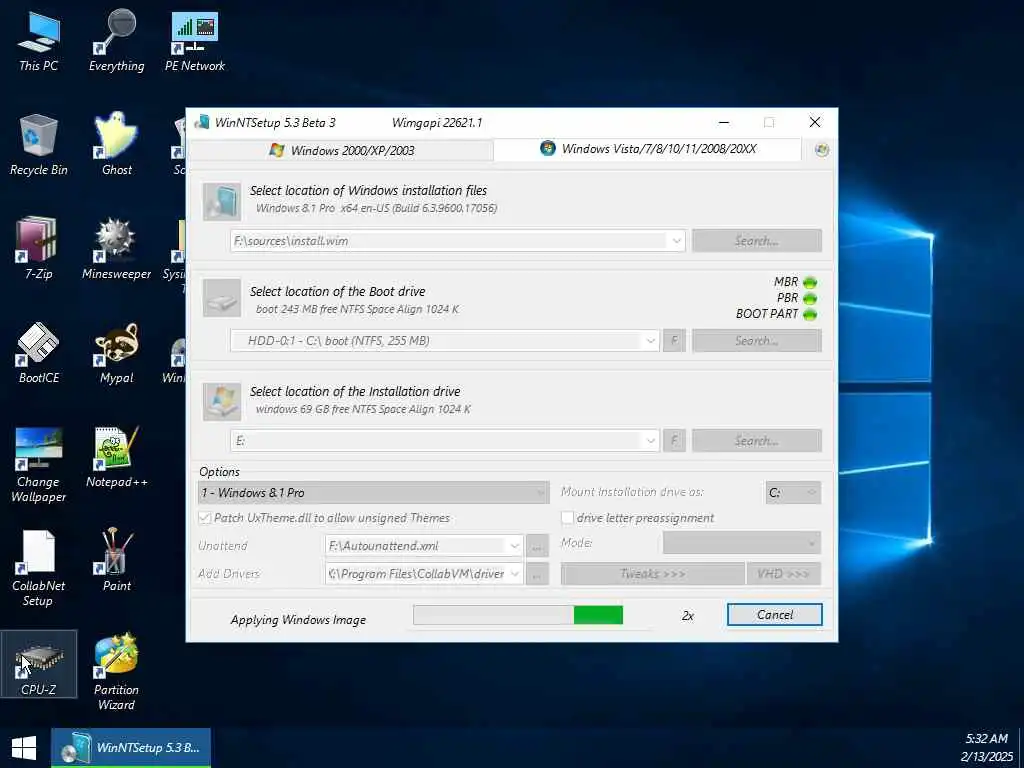Click the 2x speed indicator text
The height and width of the screenshot is (768, 1024).
688,616
